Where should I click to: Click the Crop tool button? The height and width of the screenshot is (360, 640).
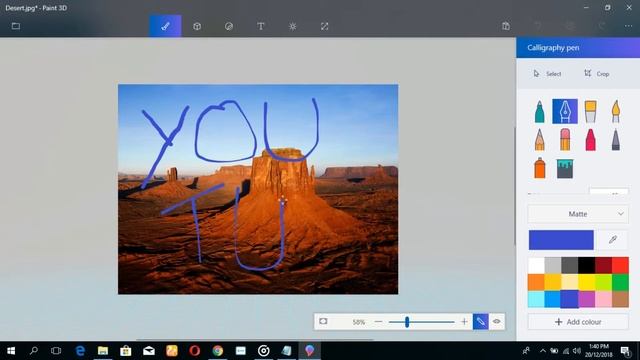(597, 73)
